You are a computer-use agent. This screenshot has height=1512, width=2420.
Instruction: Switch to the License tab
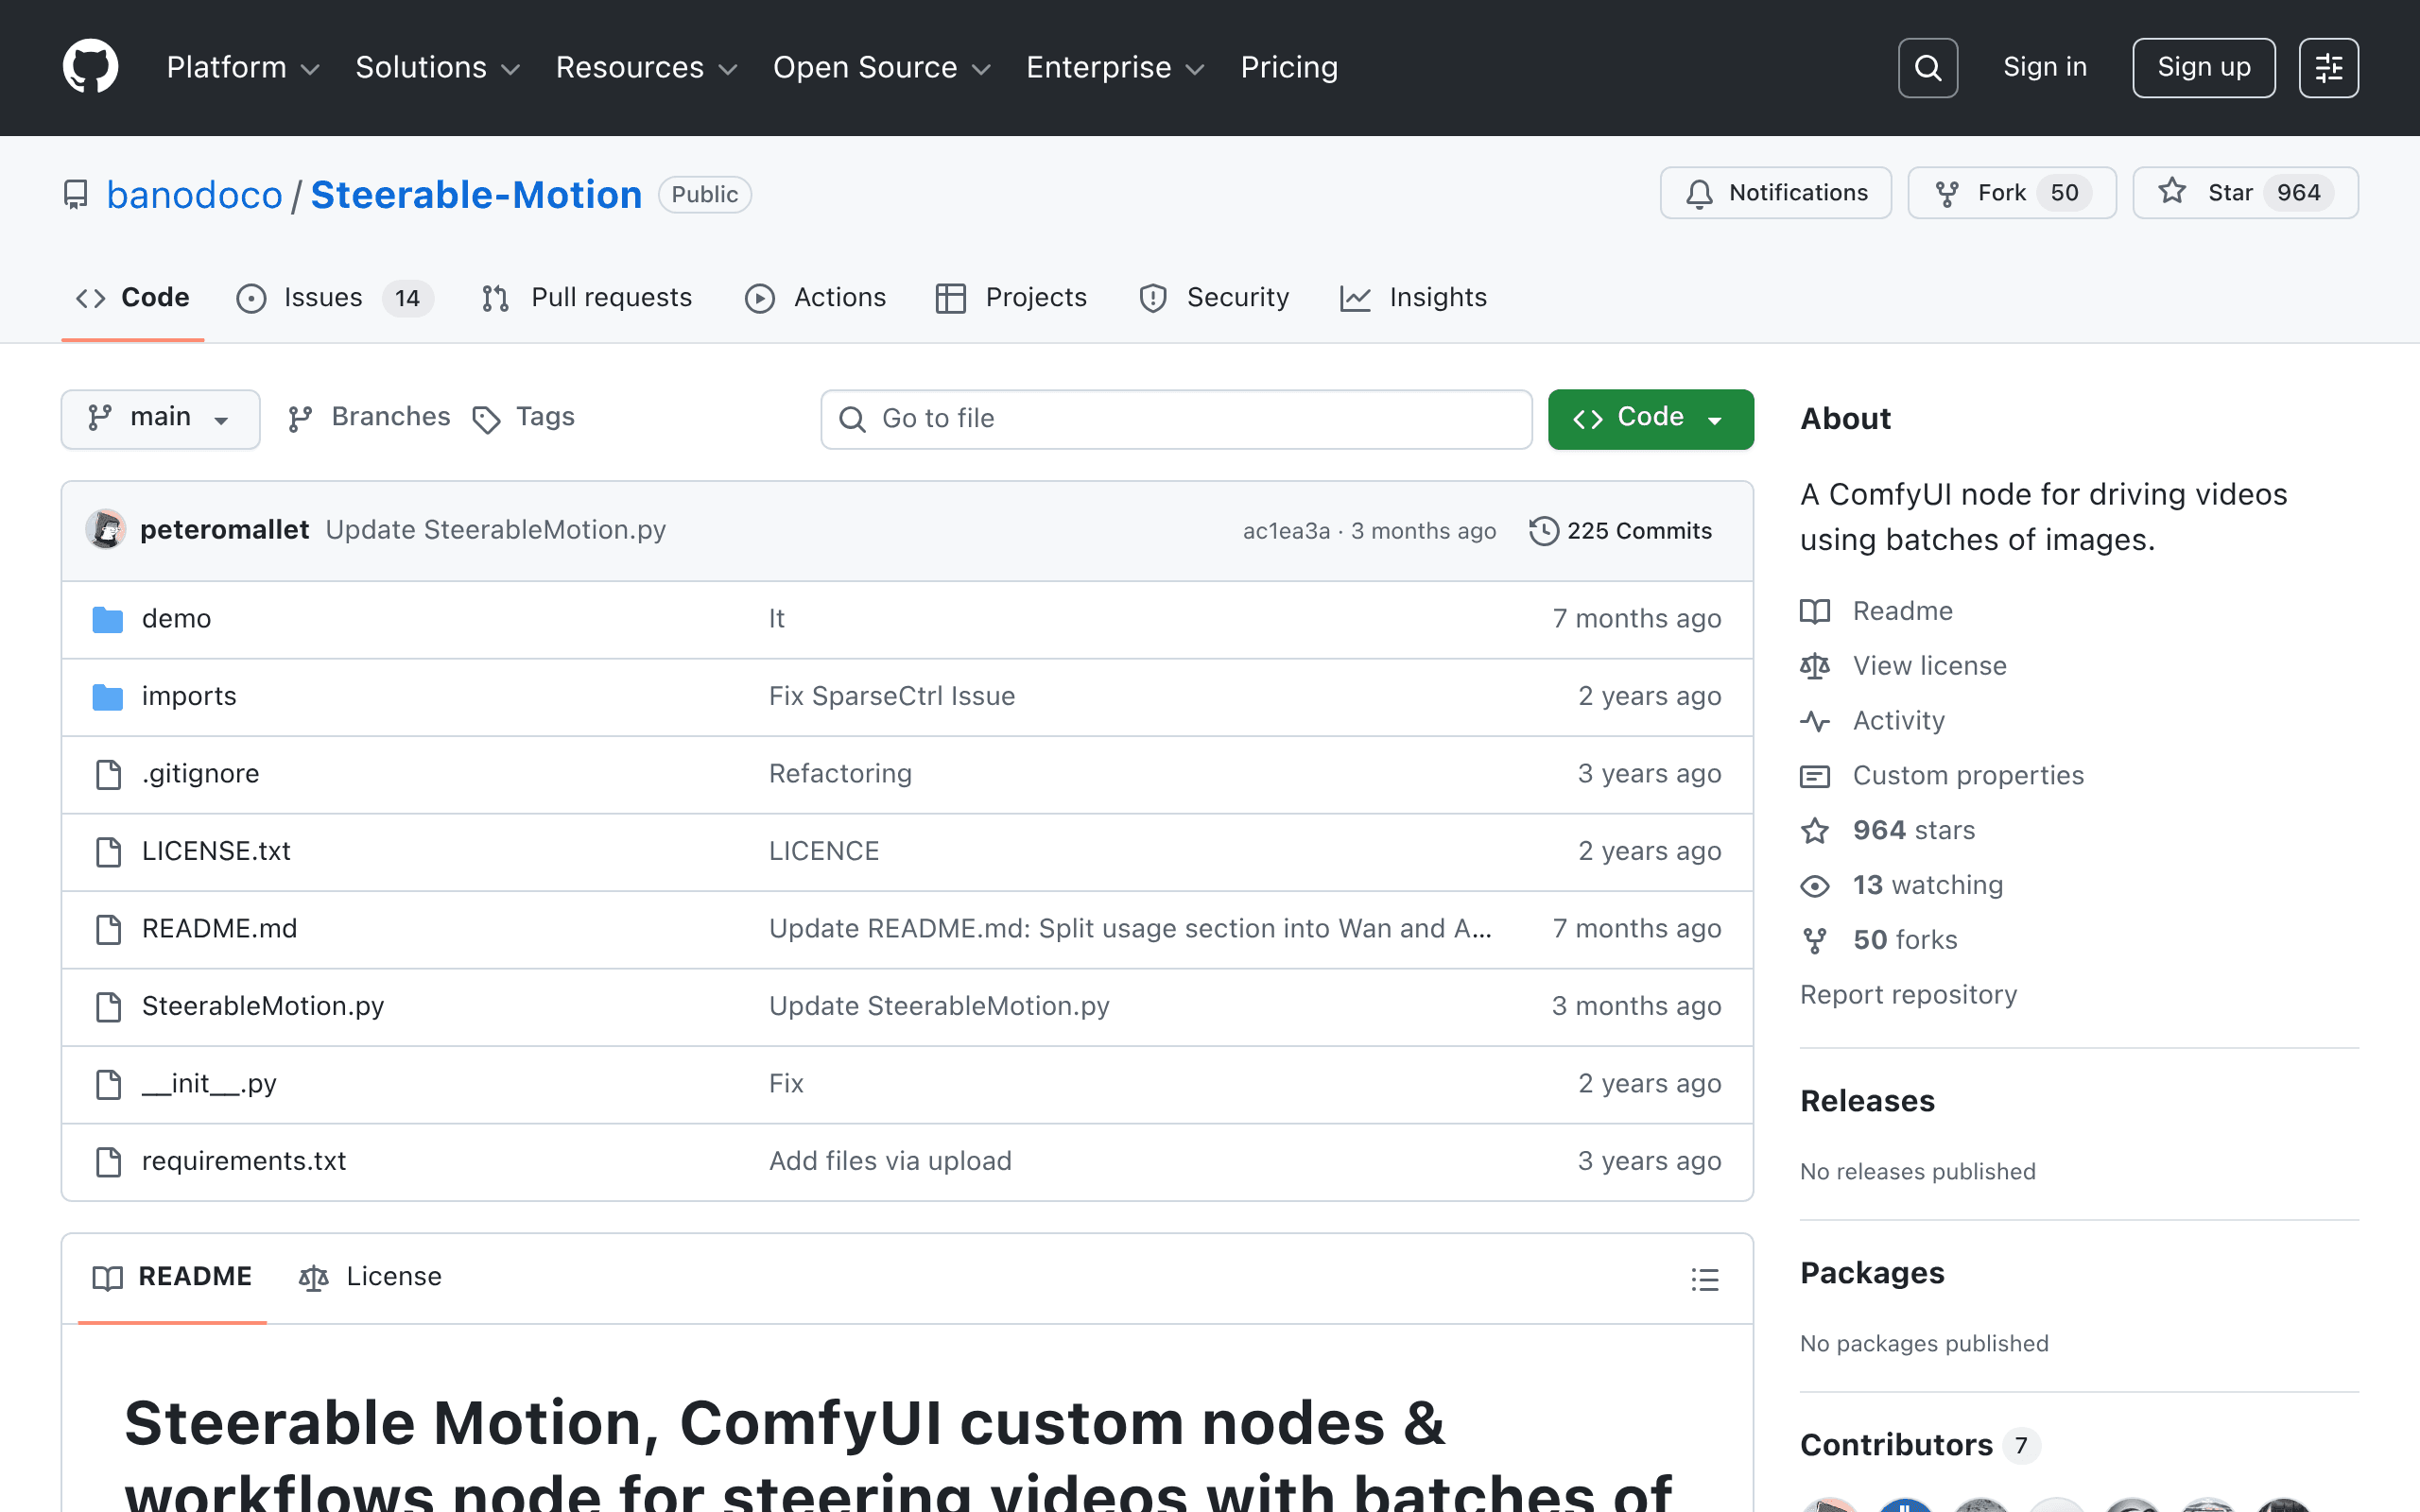click(x=370, y=1277)
